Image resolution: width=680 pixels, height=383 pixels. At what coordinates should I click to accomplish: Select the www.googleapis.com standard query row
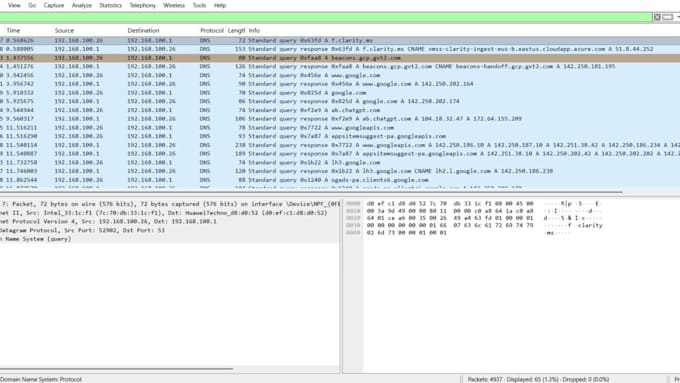pos(340,128)
